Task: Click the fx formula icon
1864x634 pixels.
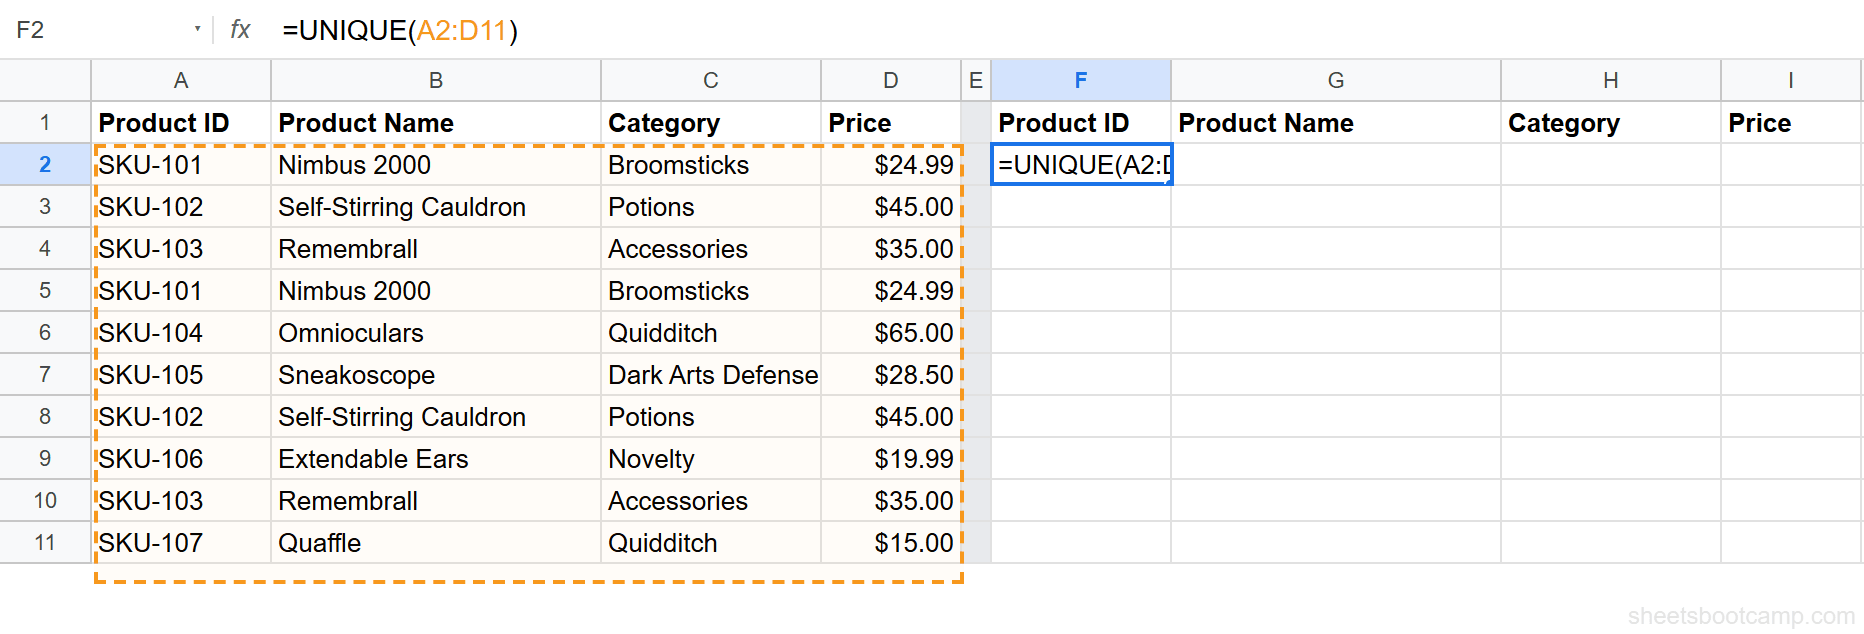Action: (x=240, y=30)
